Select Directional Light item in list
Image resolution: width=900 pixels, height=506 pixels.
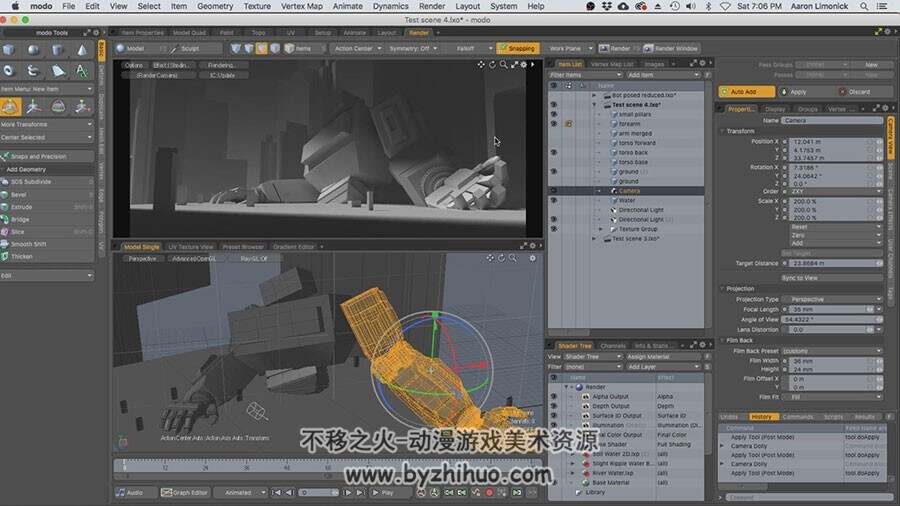click(x=641, y=210)
